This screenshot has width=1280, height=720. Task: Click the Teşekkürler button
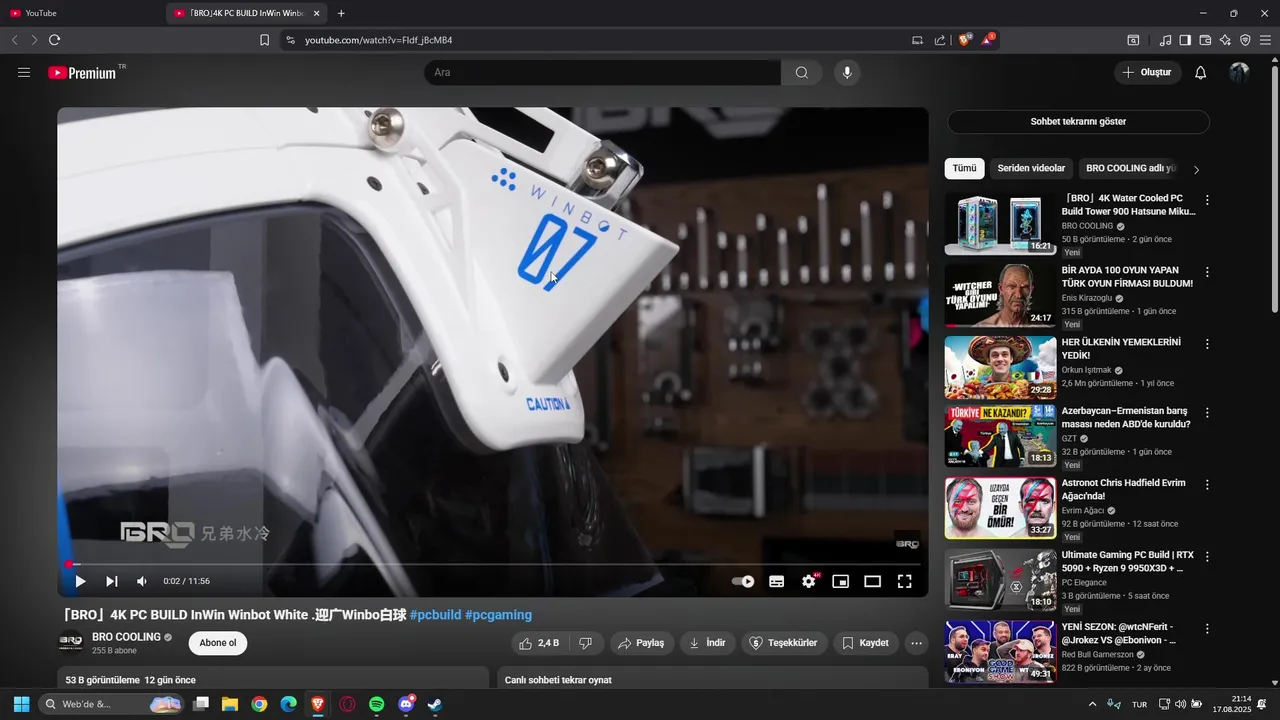point(784,643)
